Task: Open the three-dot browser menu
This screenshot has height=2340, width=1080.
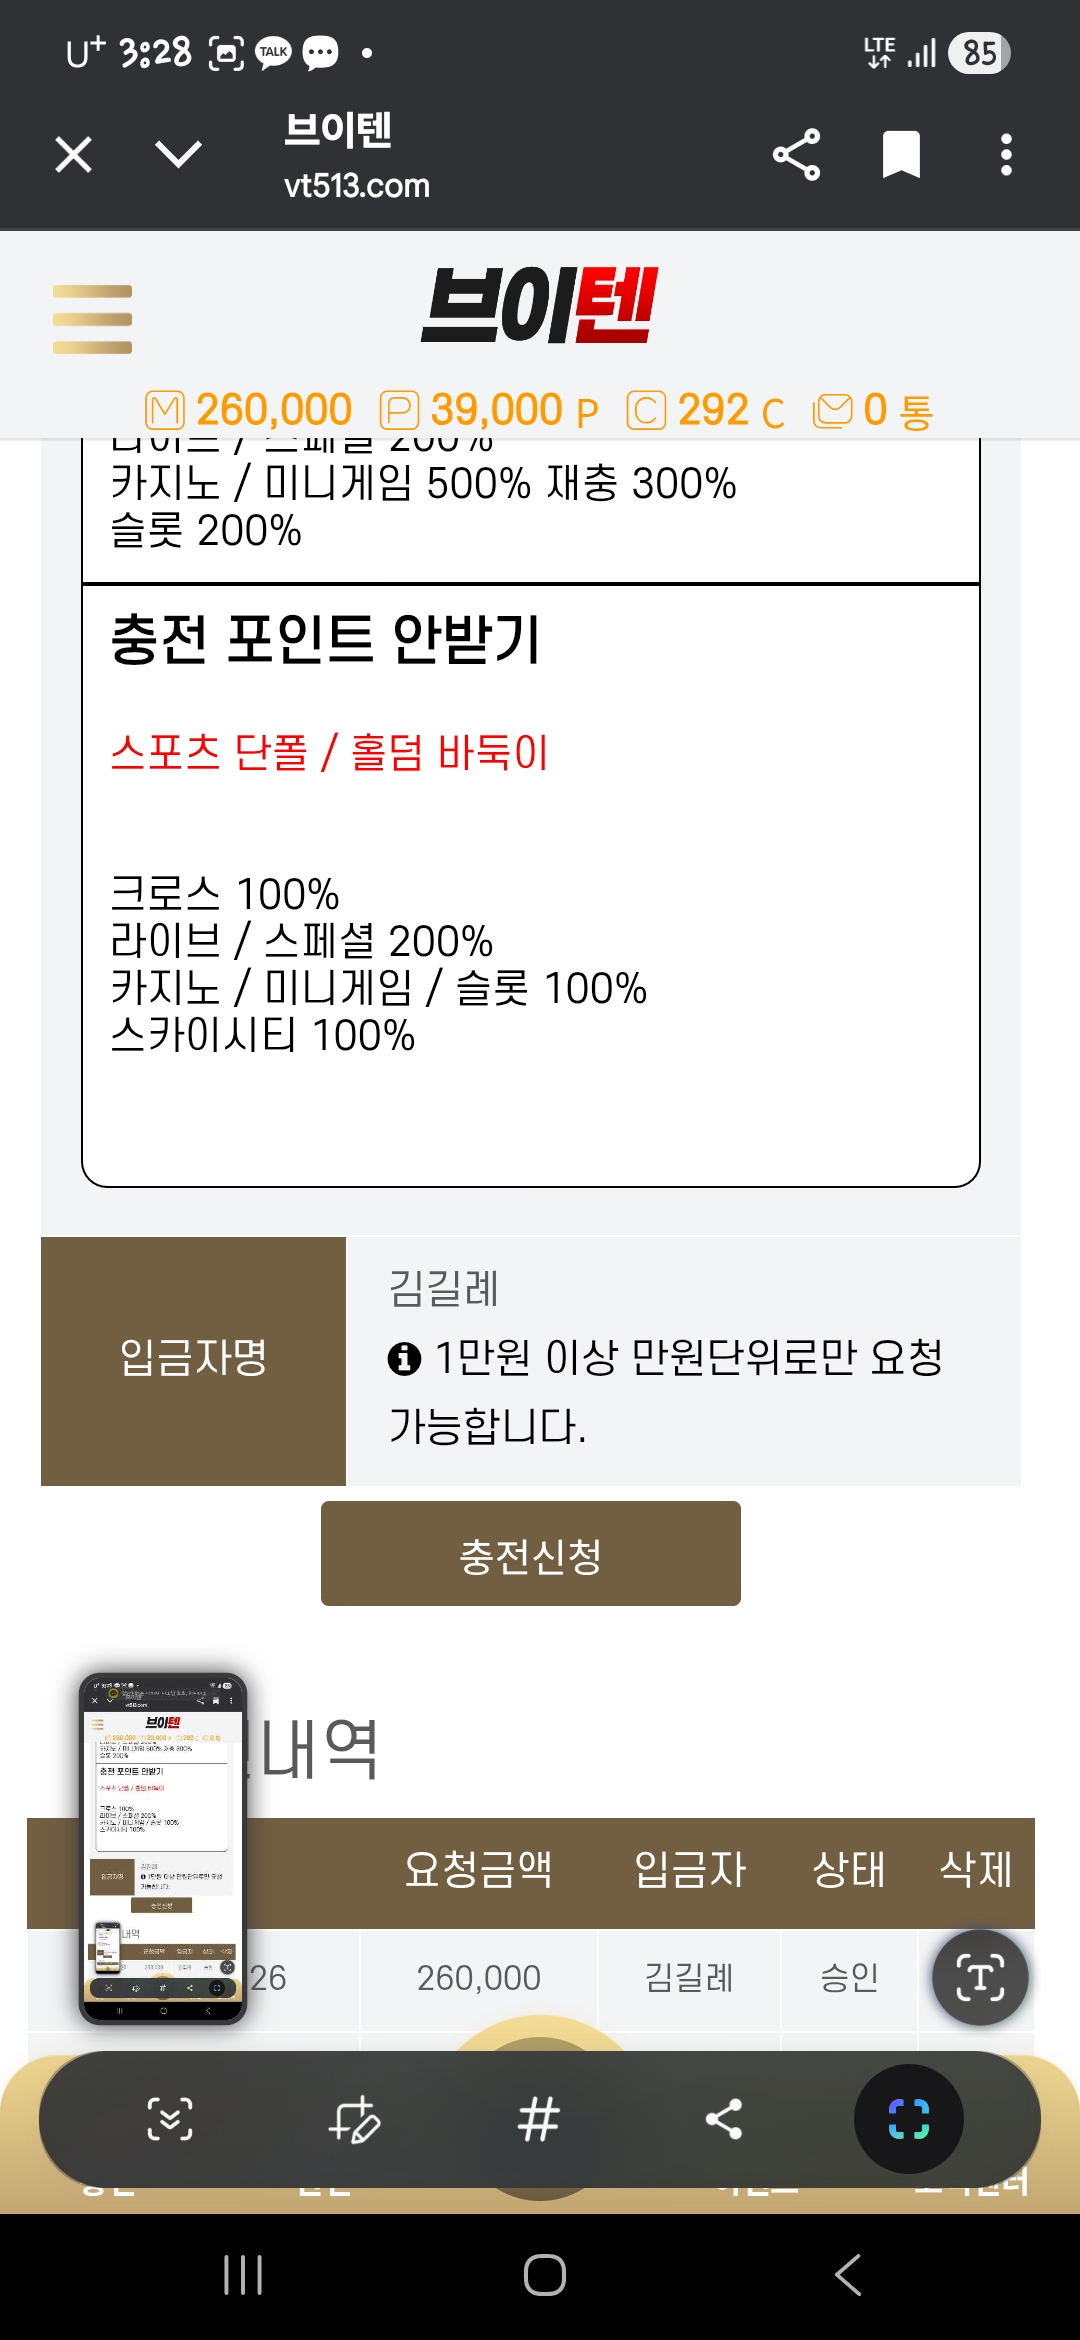Action: coord(1006,155)
